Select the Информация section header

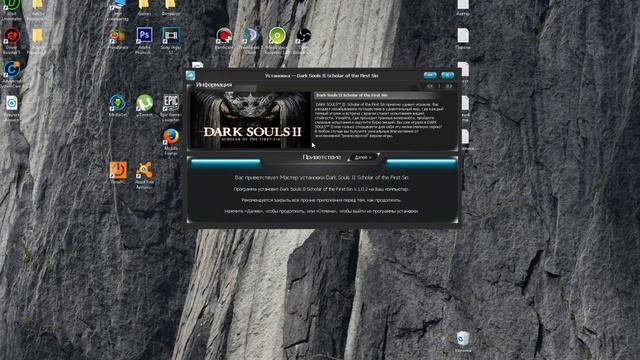tap(214, 84)
